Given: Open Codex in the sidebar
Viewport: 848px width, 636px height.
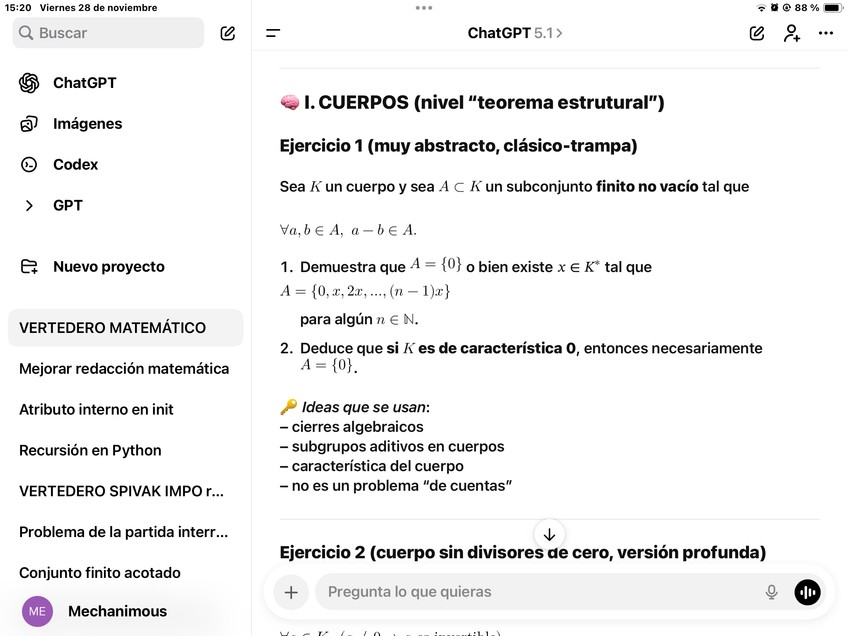Looking at the screenshot, I should pyautogui.click(x=75, y=165).
